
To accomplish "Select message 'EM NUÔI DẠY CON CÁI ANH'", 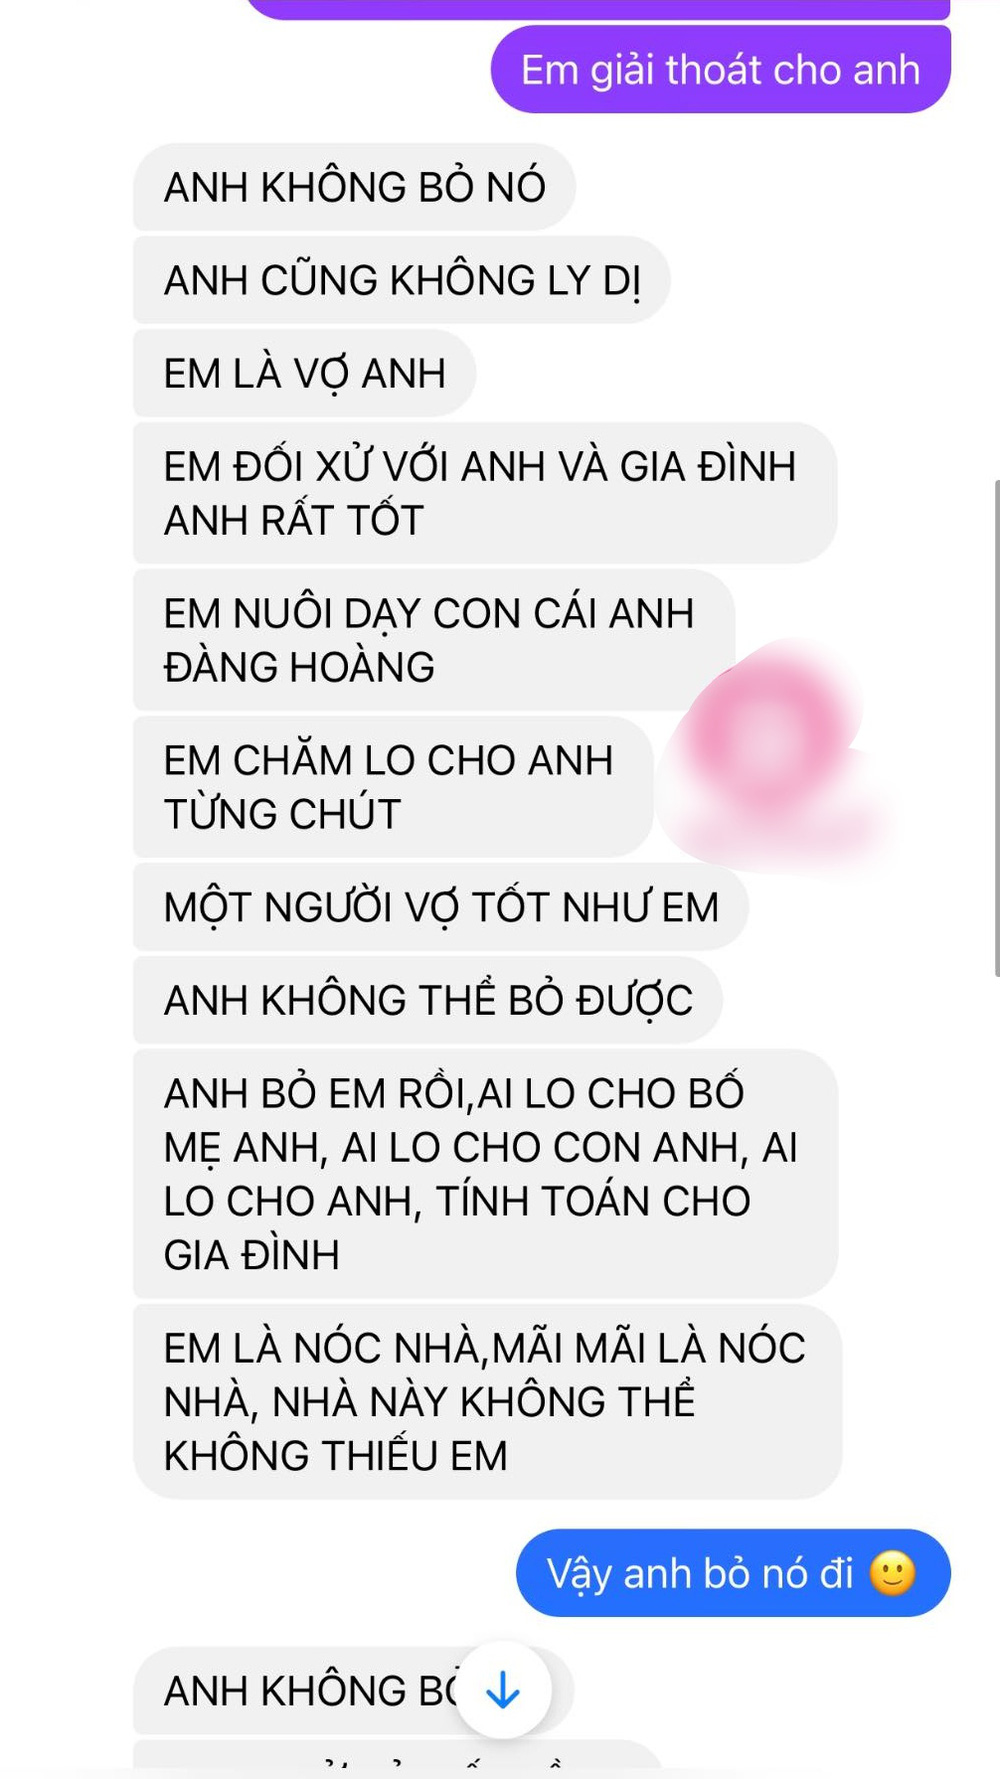I will [x=434, y=640].
